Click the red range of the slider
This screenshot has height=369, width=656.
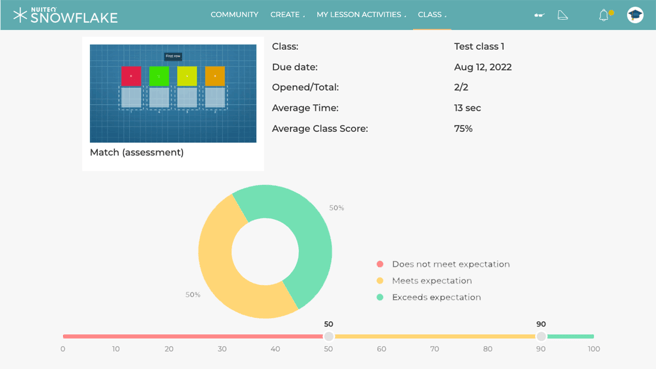[193, 336]
